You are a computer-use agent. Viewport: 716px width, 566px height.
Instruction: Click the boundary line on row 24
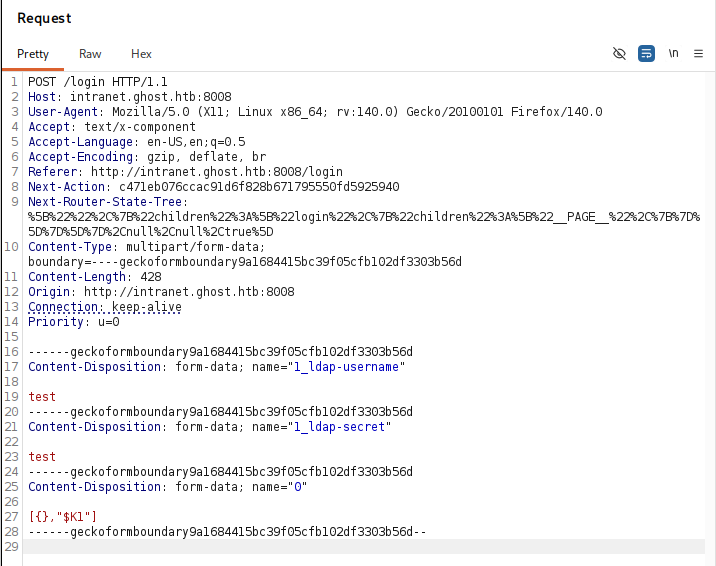pyautogui.click(x=220, y=472)
